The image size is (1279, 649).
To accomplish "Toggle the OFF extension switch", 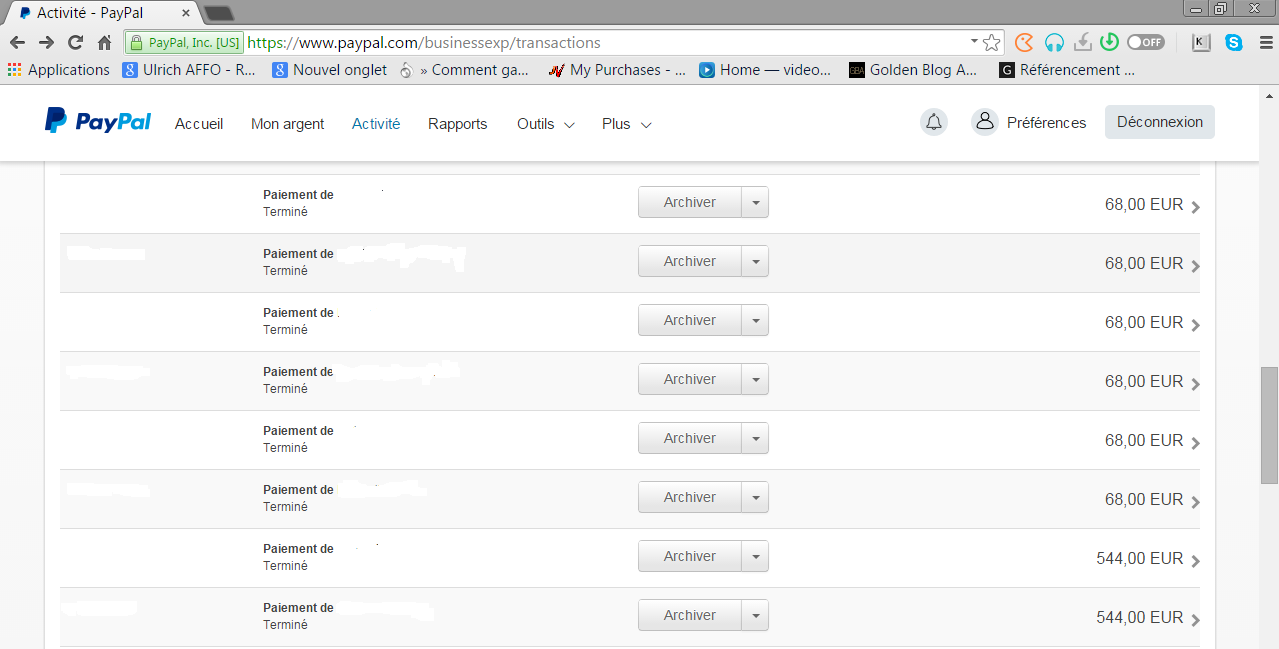I will coord(1145,43).
